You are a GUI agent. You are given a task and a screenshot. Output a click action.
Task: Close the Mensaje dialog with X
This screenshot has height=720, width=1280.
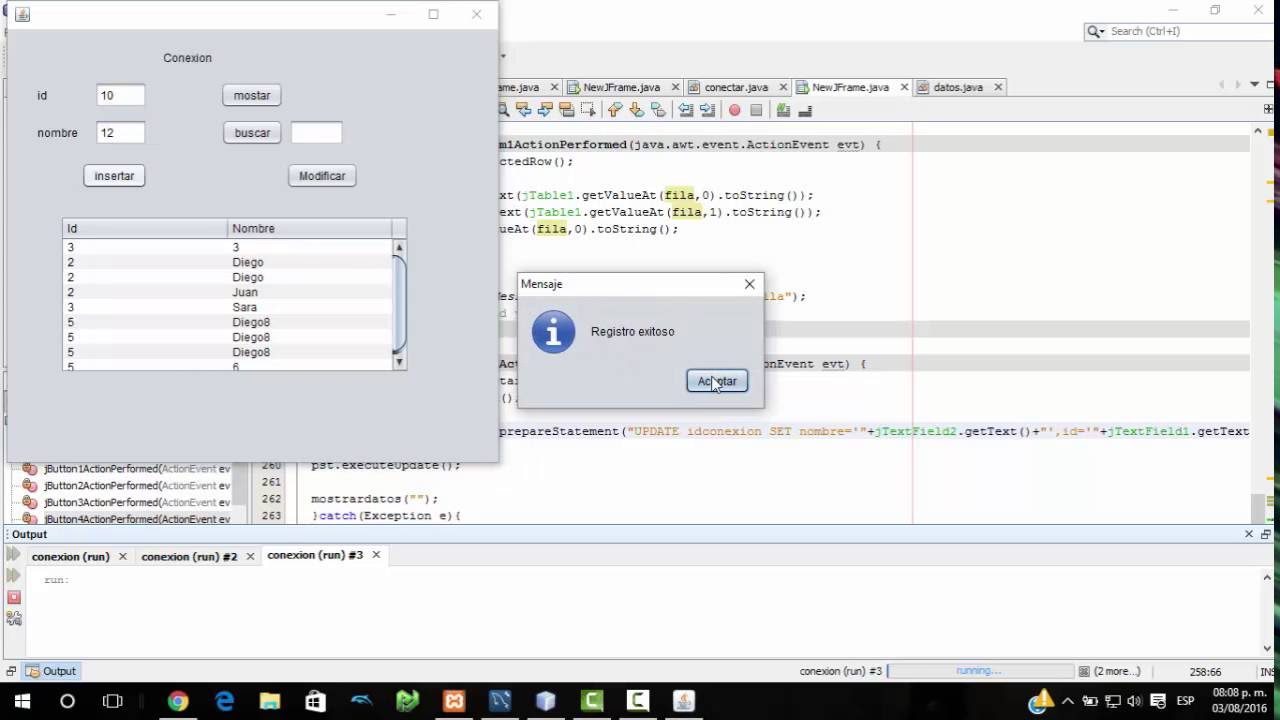[x=749, y=284]
